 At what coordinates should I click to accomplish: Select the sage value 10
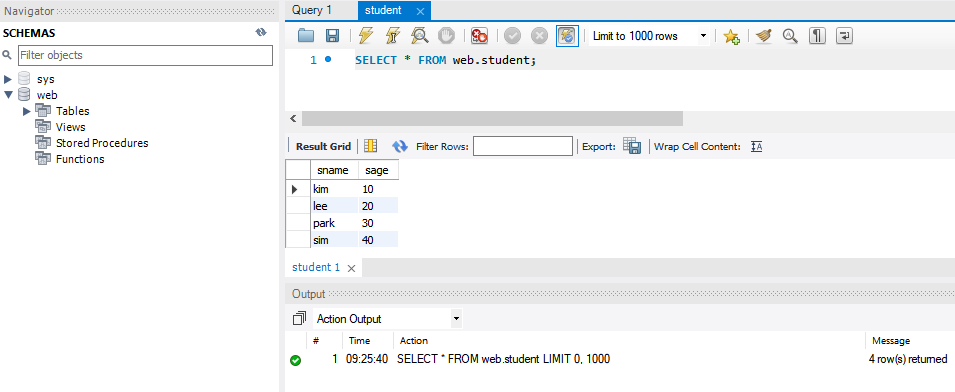(x=378, y=189)
